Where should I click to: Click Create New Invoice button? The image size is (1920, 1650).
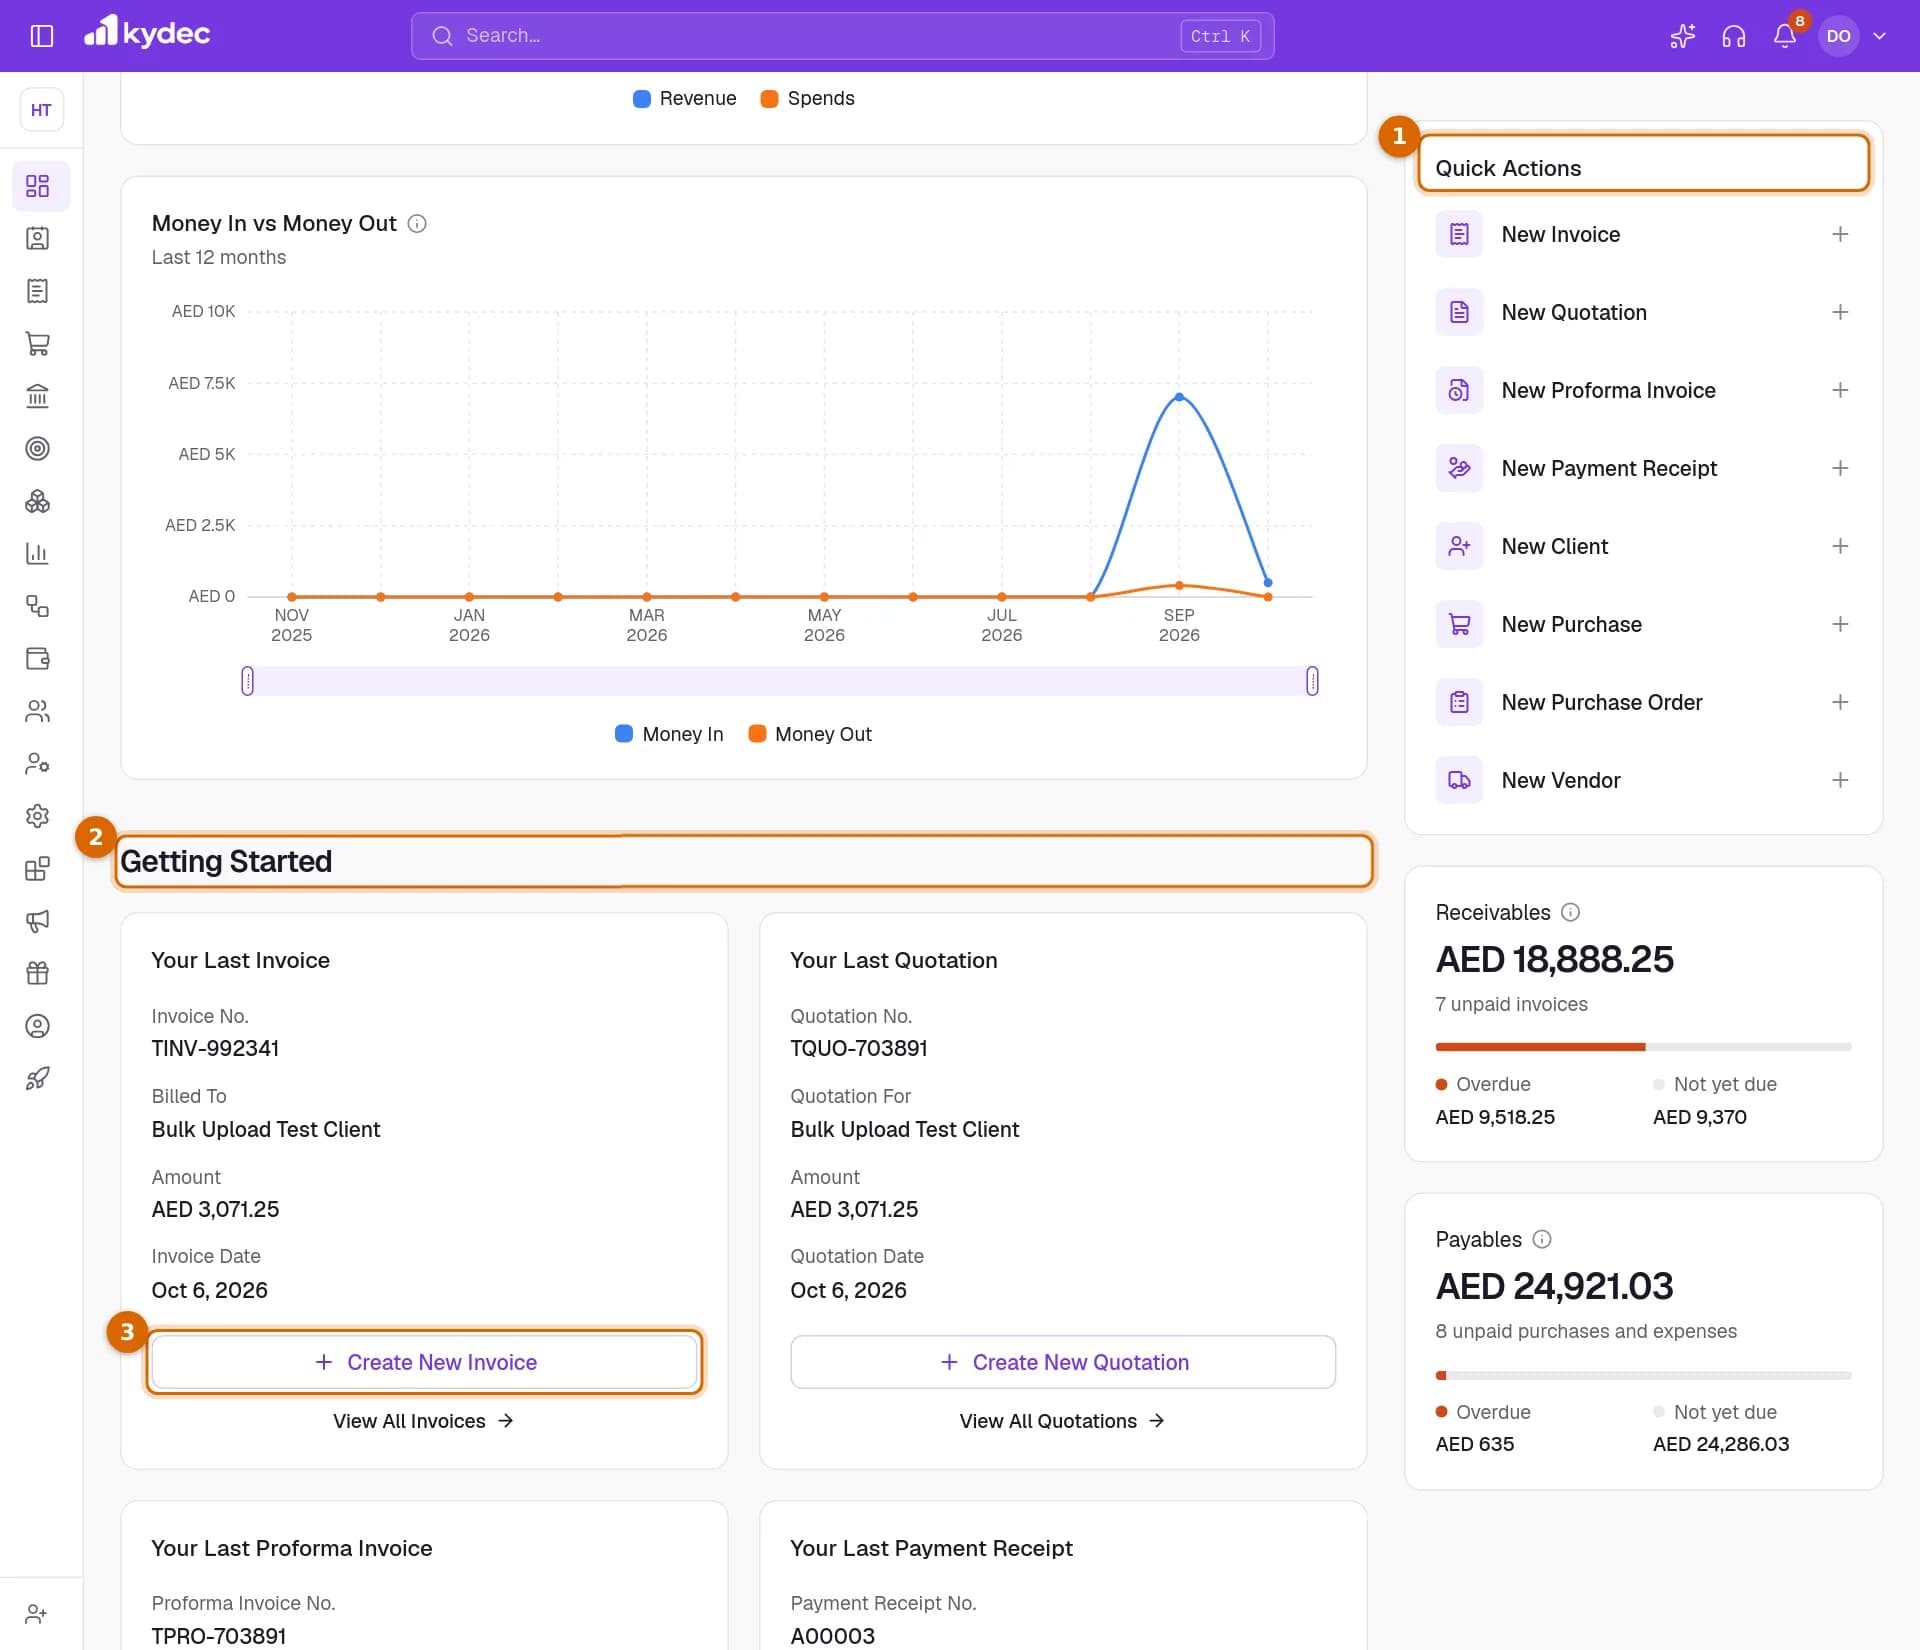[x=424, y=1362]
